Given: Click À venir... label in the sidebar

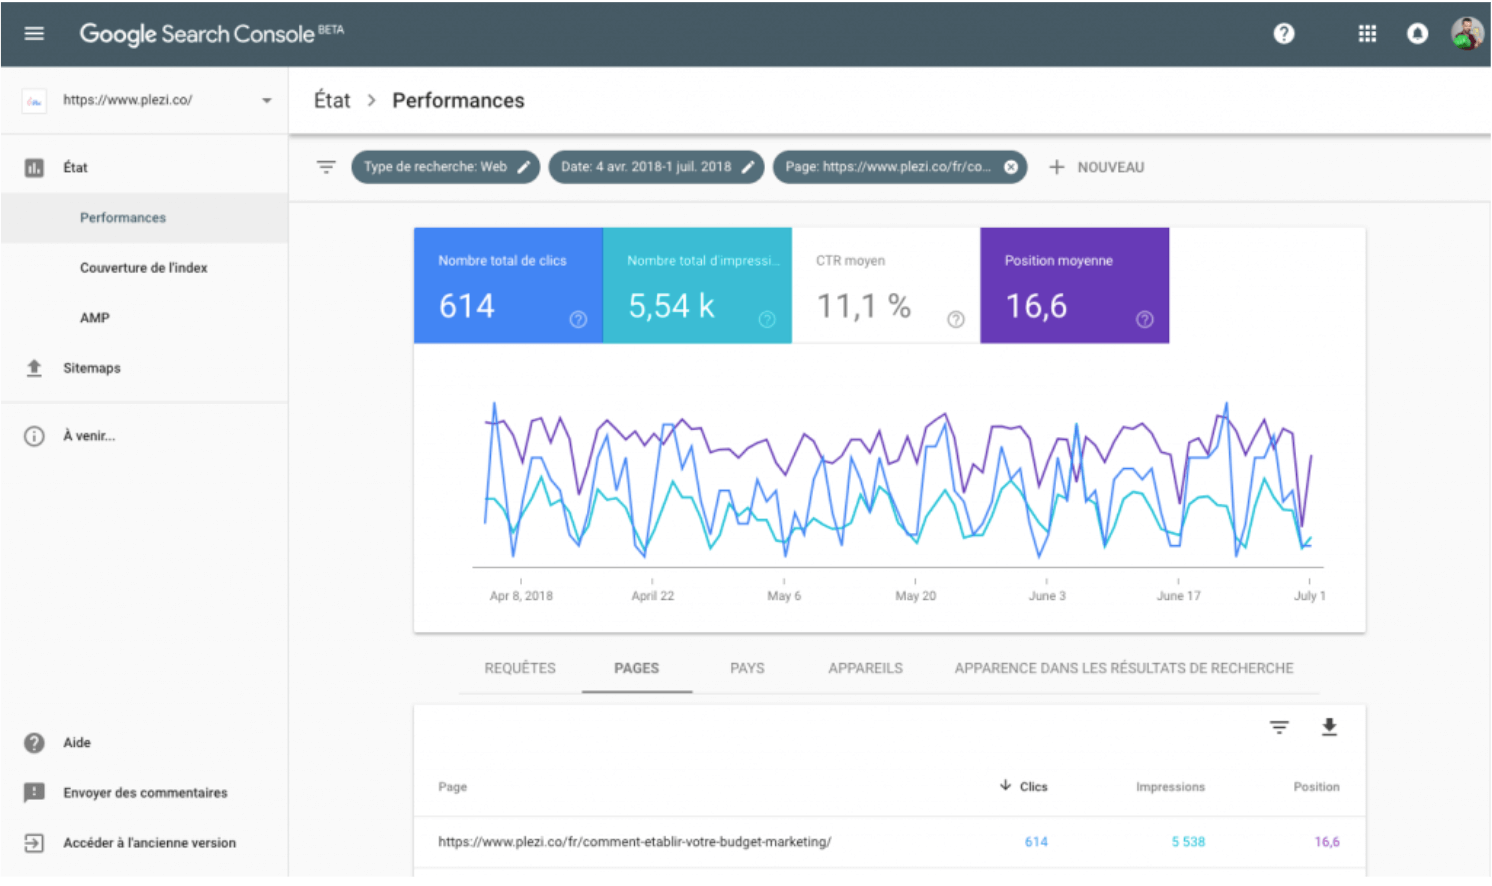Looking at the screenshot, I should click(89, 436).
